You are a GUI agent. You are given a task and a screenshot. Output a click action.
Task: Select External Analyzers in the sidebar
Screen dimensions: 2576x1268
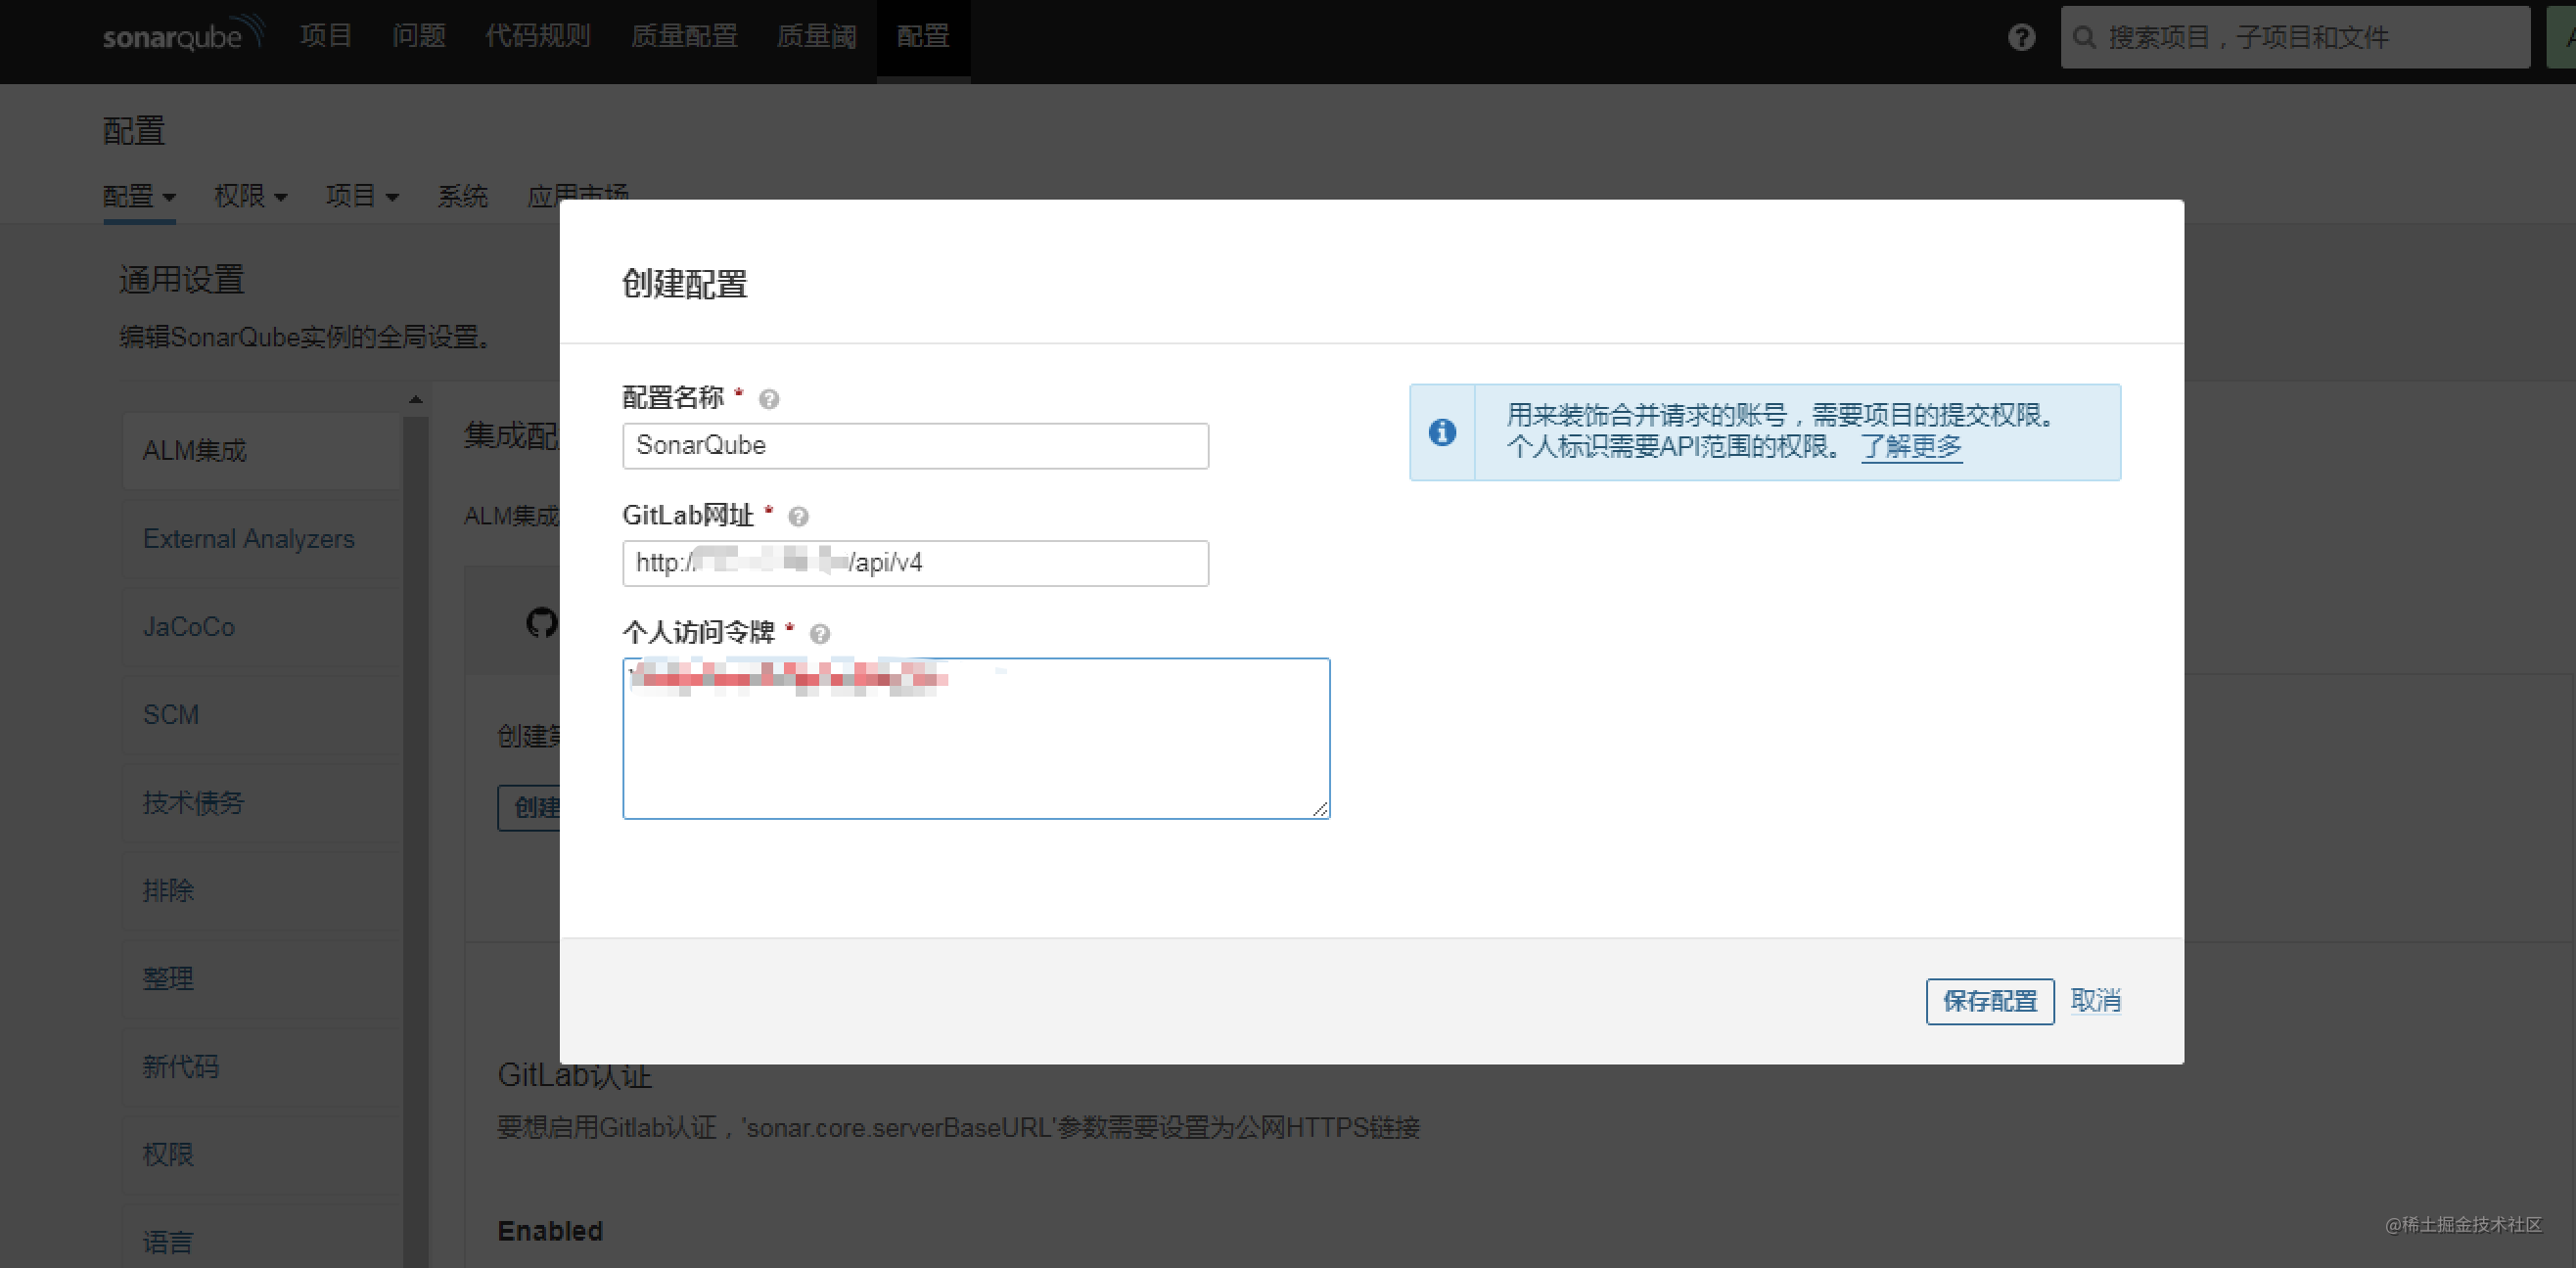[248, 538]
